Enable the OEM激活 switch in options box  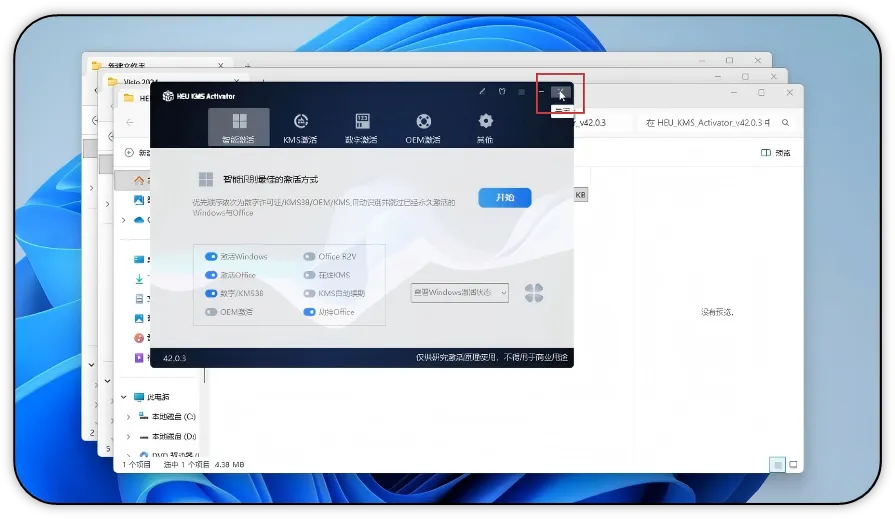(211, 312)
